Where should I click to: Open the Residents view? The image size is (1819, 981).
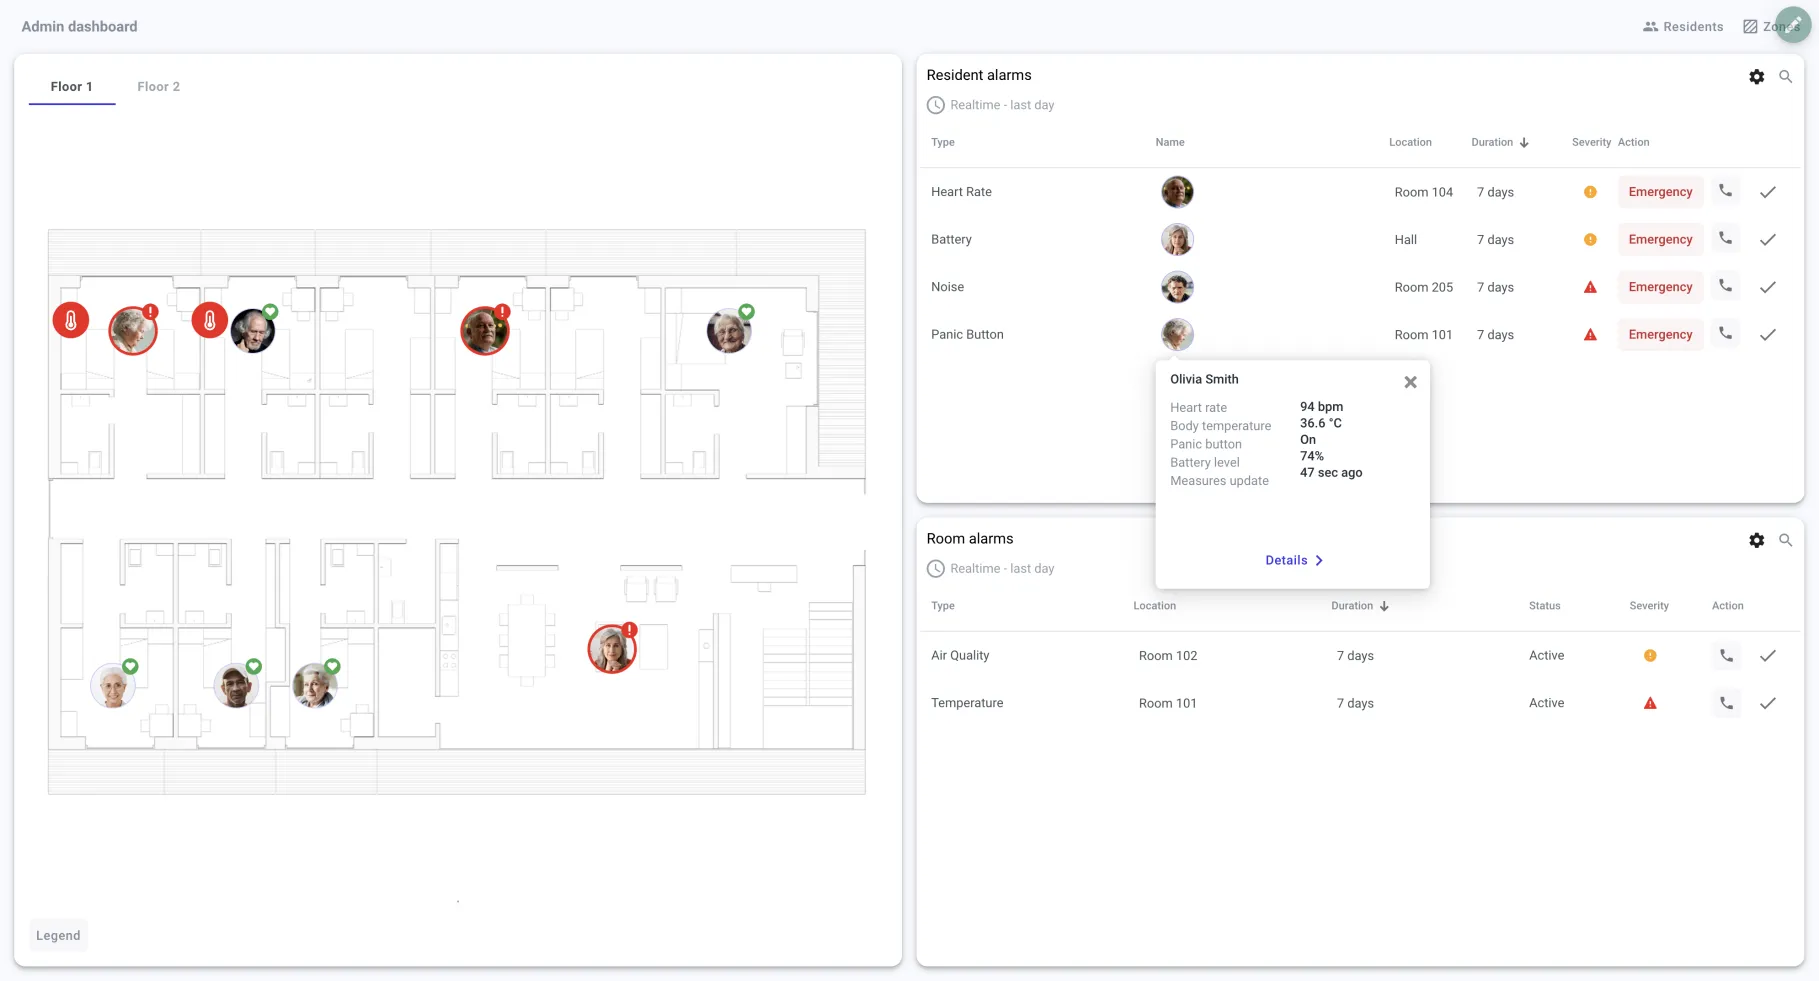click(x=1683, y=26)
